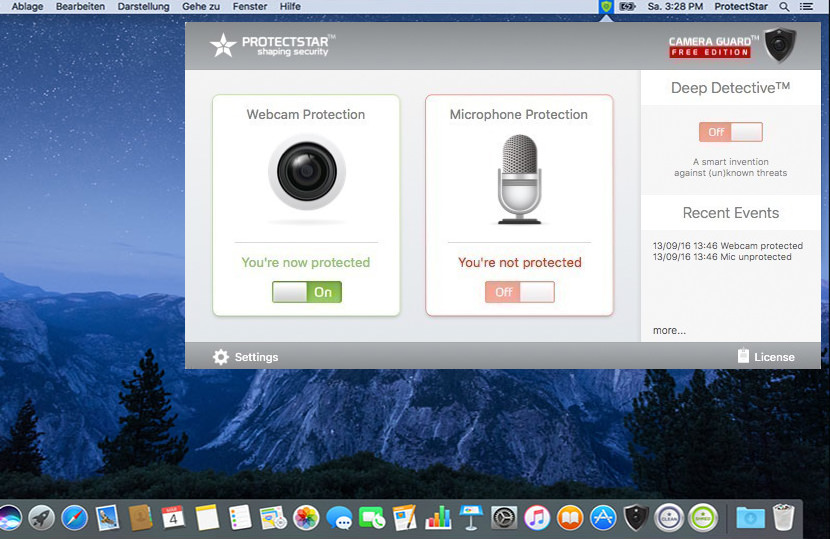This screenshot has width=830, height=539.
Task: Open the green Shred app in the Dock
Action: pyautogui.click(x=702, y=518)
